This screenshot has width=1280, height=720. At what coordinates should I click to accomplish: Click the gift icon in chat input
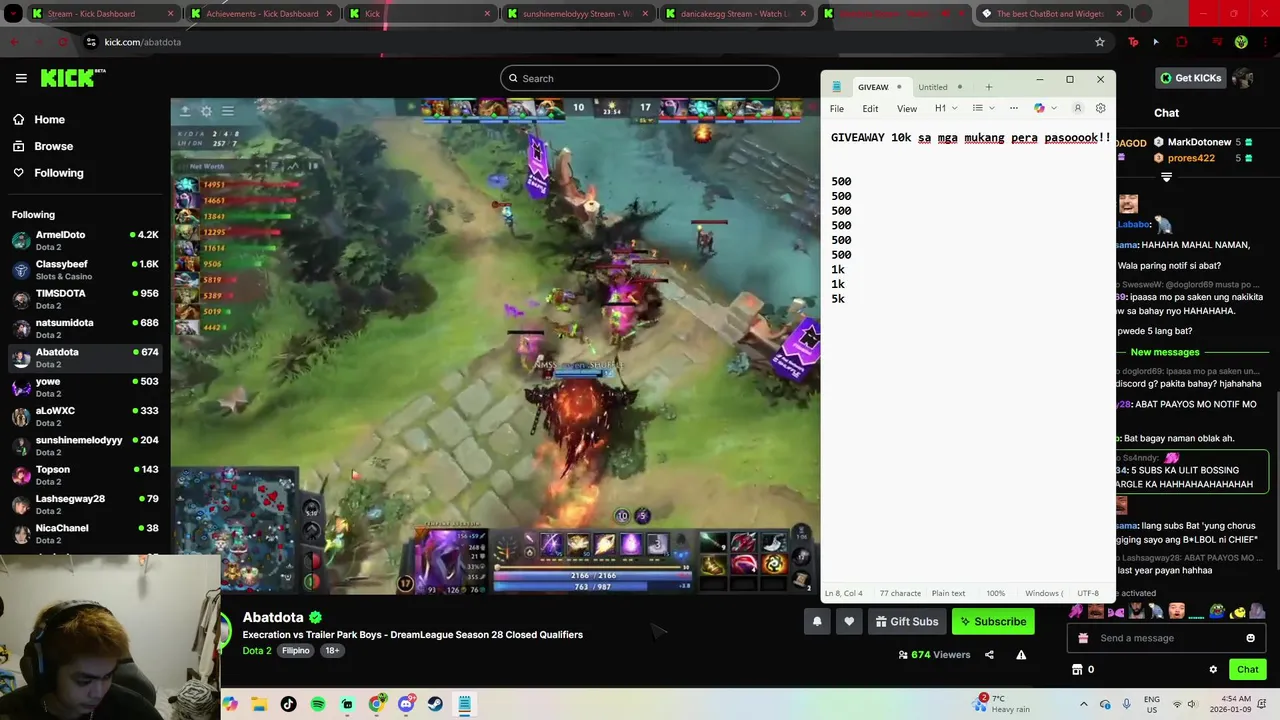(x=1083, y=638)
